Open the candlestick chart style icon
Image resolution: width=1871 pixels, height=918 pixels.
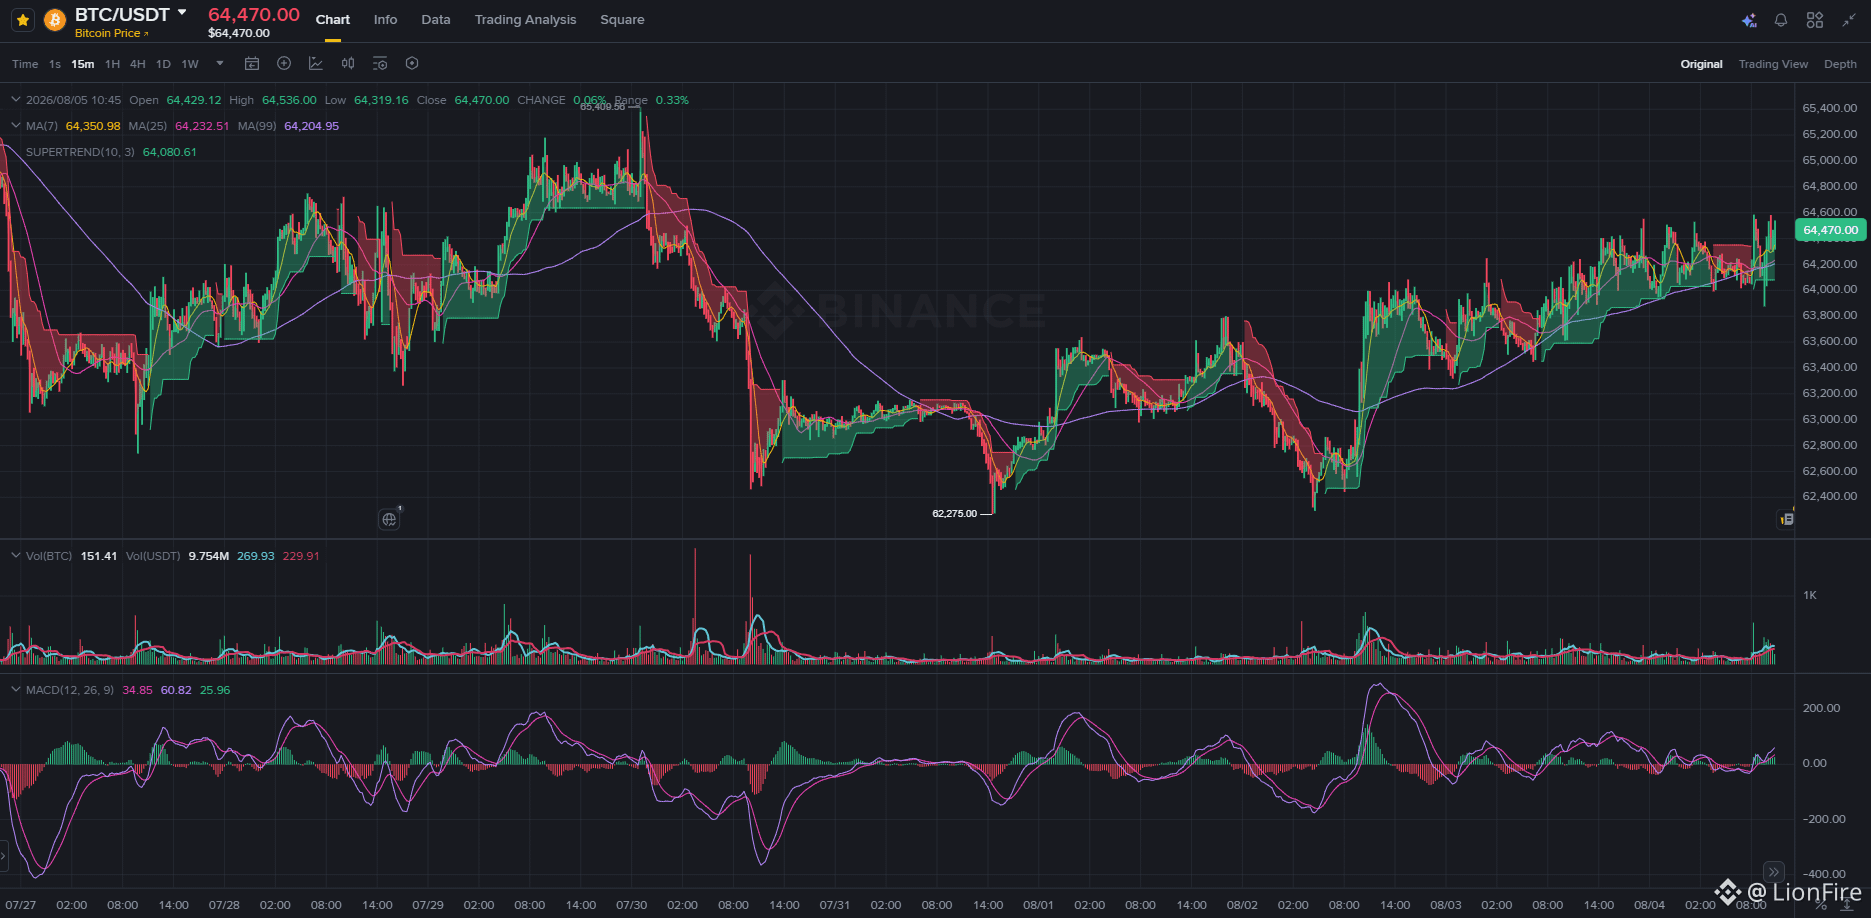click(348, 64)
